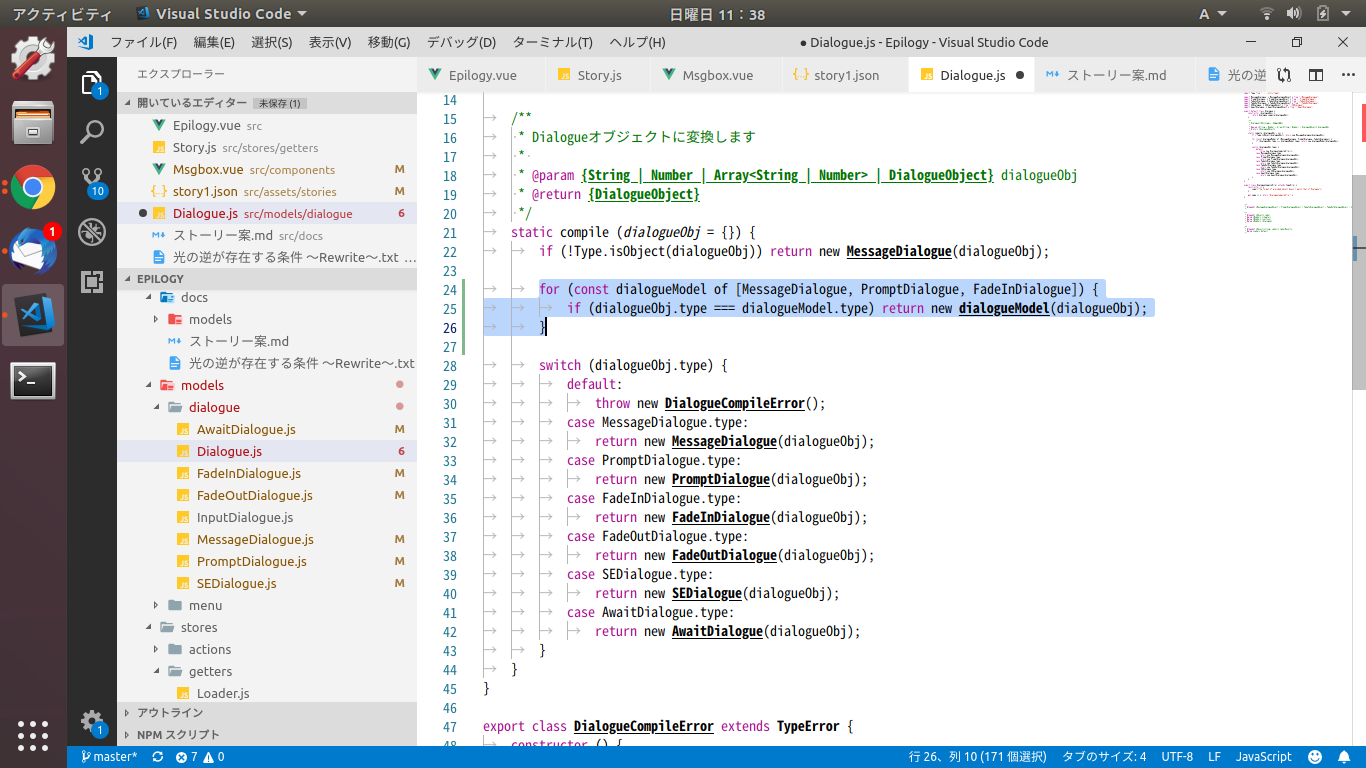Screen dimensions: 1366x768
Task: Open the Extensions view icon
Action: pos(92,282)
